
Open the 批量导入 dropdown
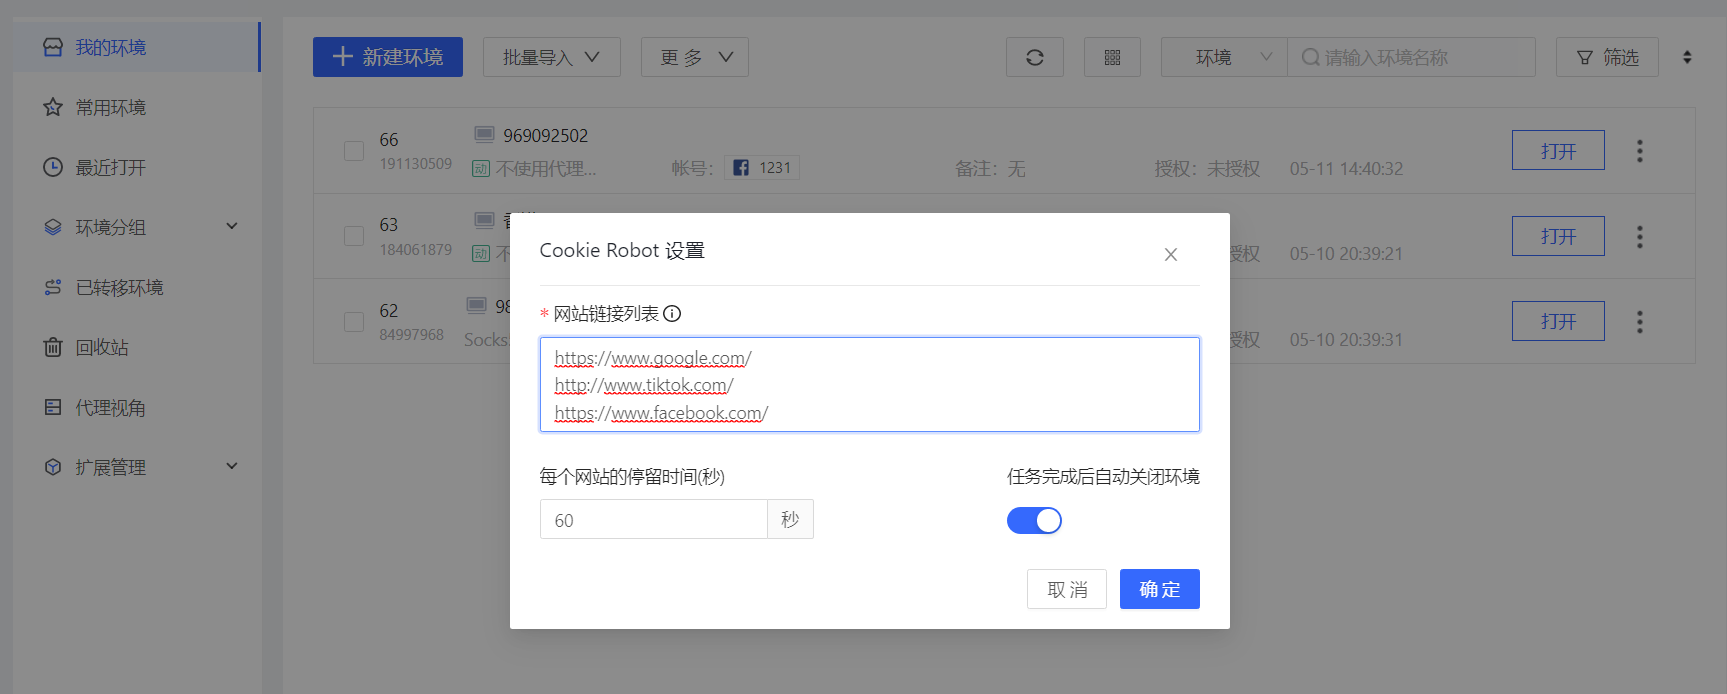tap(552, 57)
